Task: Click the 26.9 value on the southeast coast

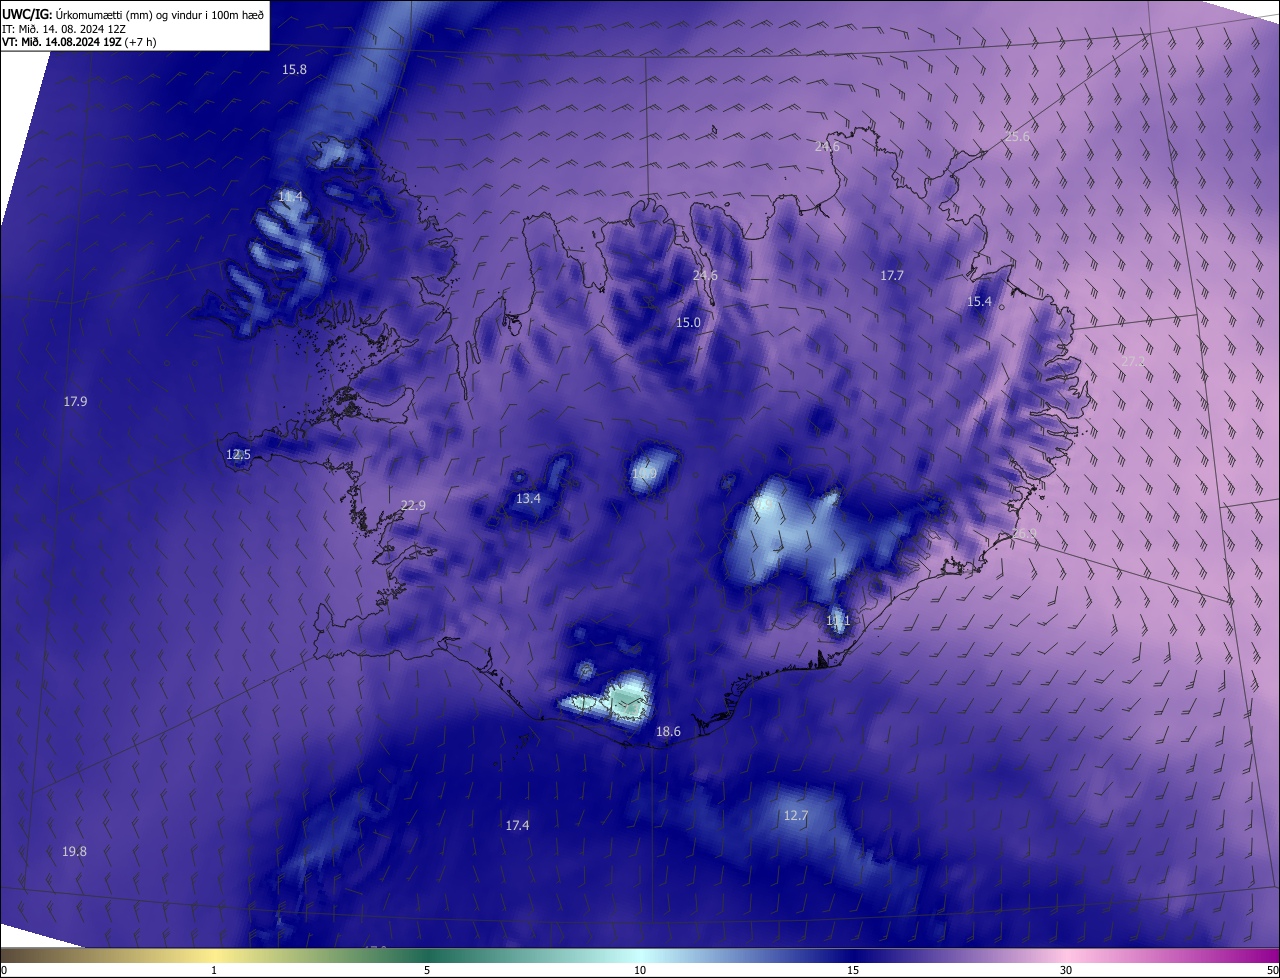Action: click(x=1025, y=533)
